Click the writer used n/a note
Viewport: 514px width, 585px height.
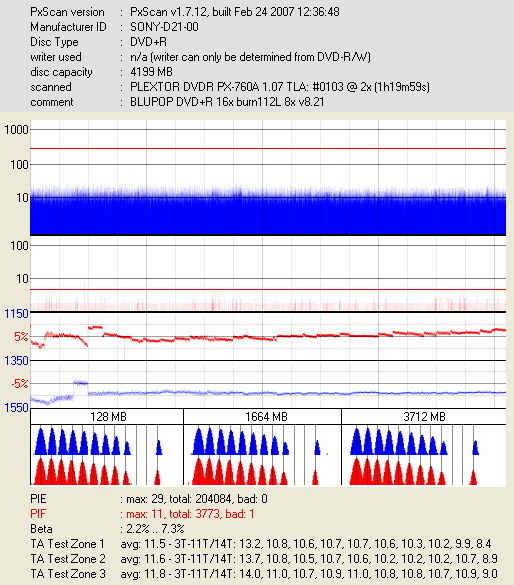point(250,57)
